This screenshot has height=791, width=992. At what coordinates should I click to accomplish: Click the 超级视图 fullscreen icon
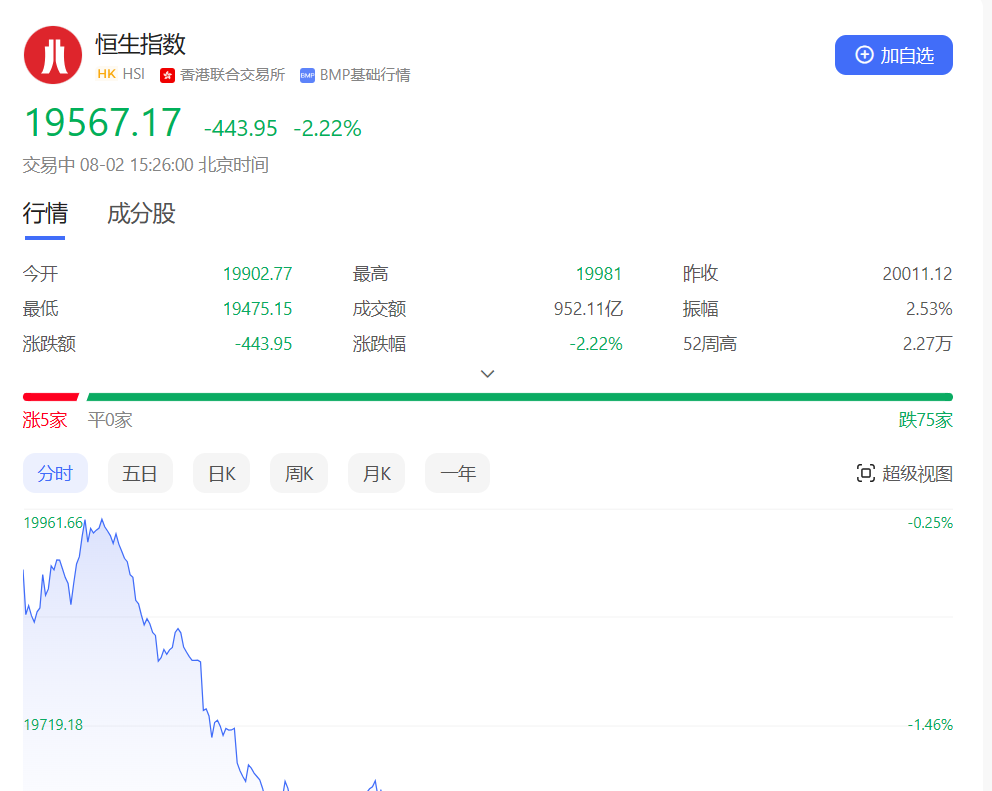click(x=865, y=473)
